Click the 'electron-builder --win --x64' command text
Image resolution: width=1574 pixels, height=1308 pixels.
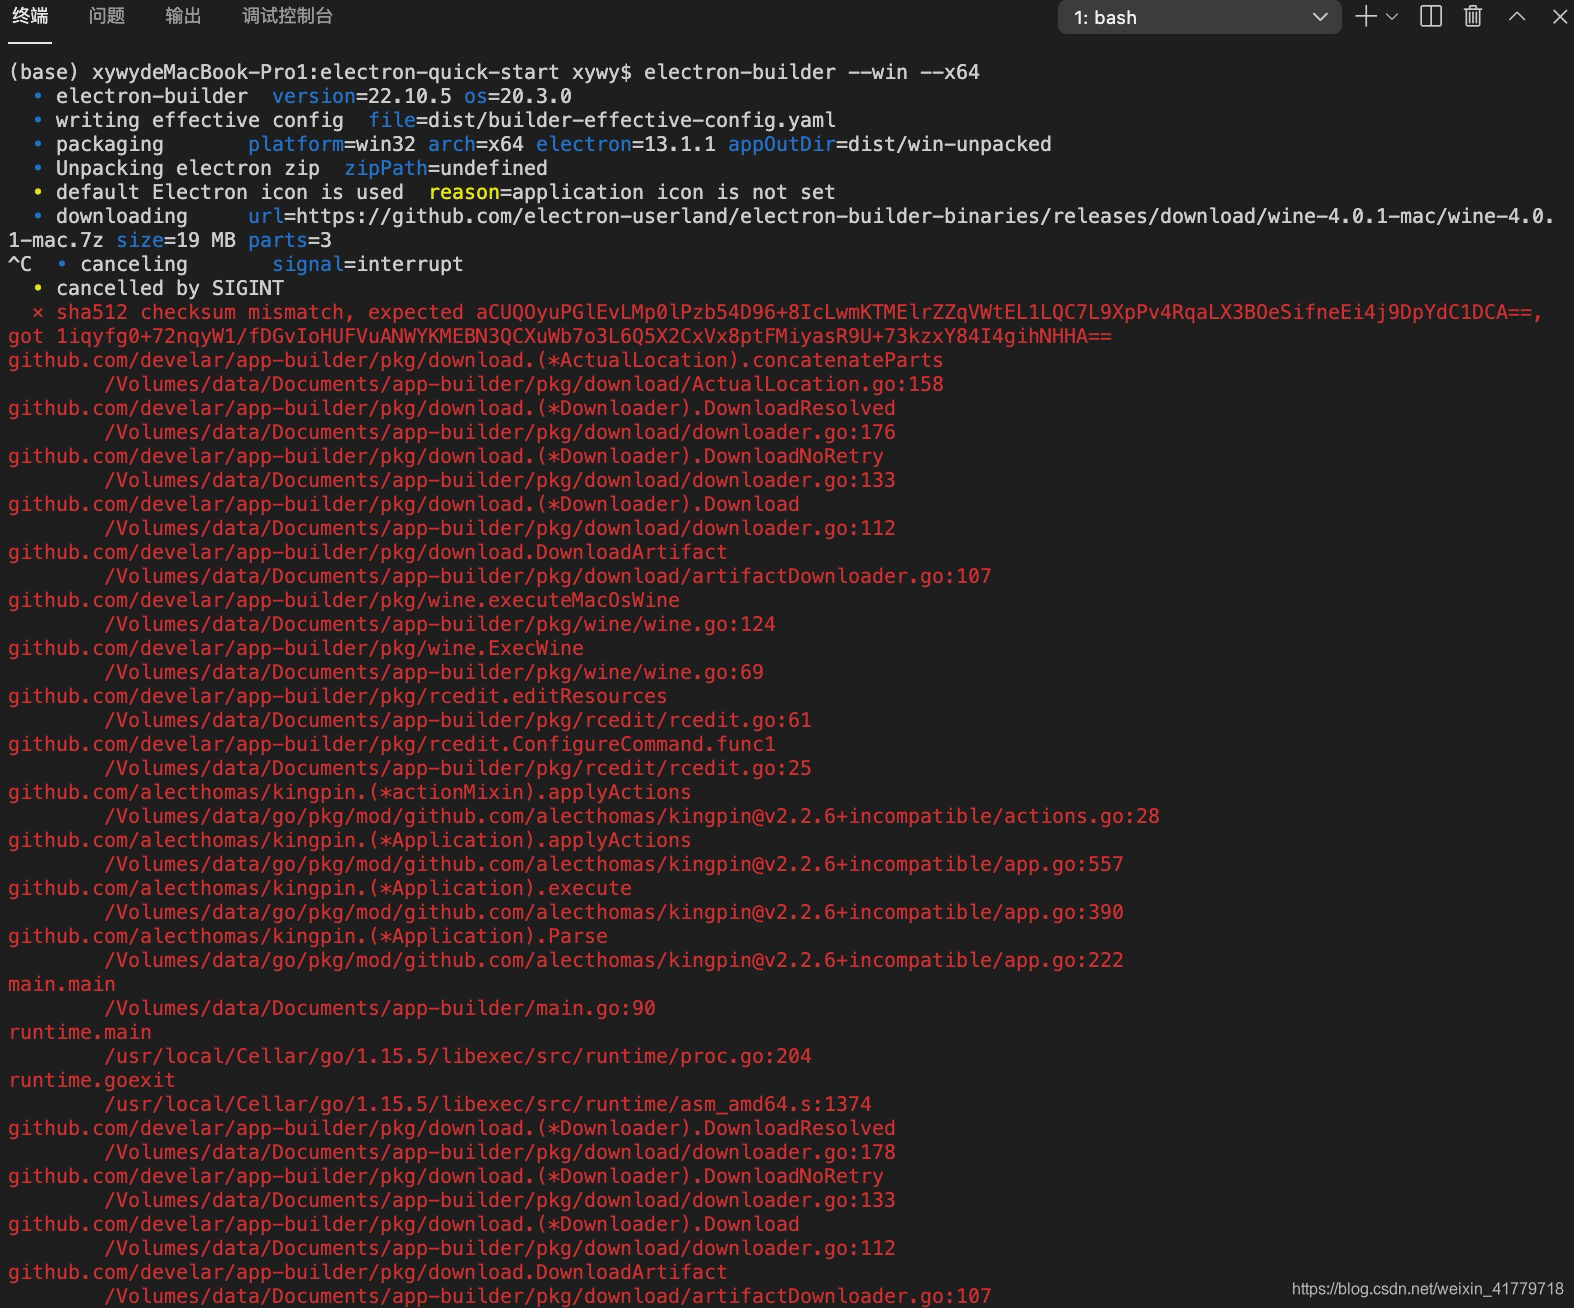[812, 72]
